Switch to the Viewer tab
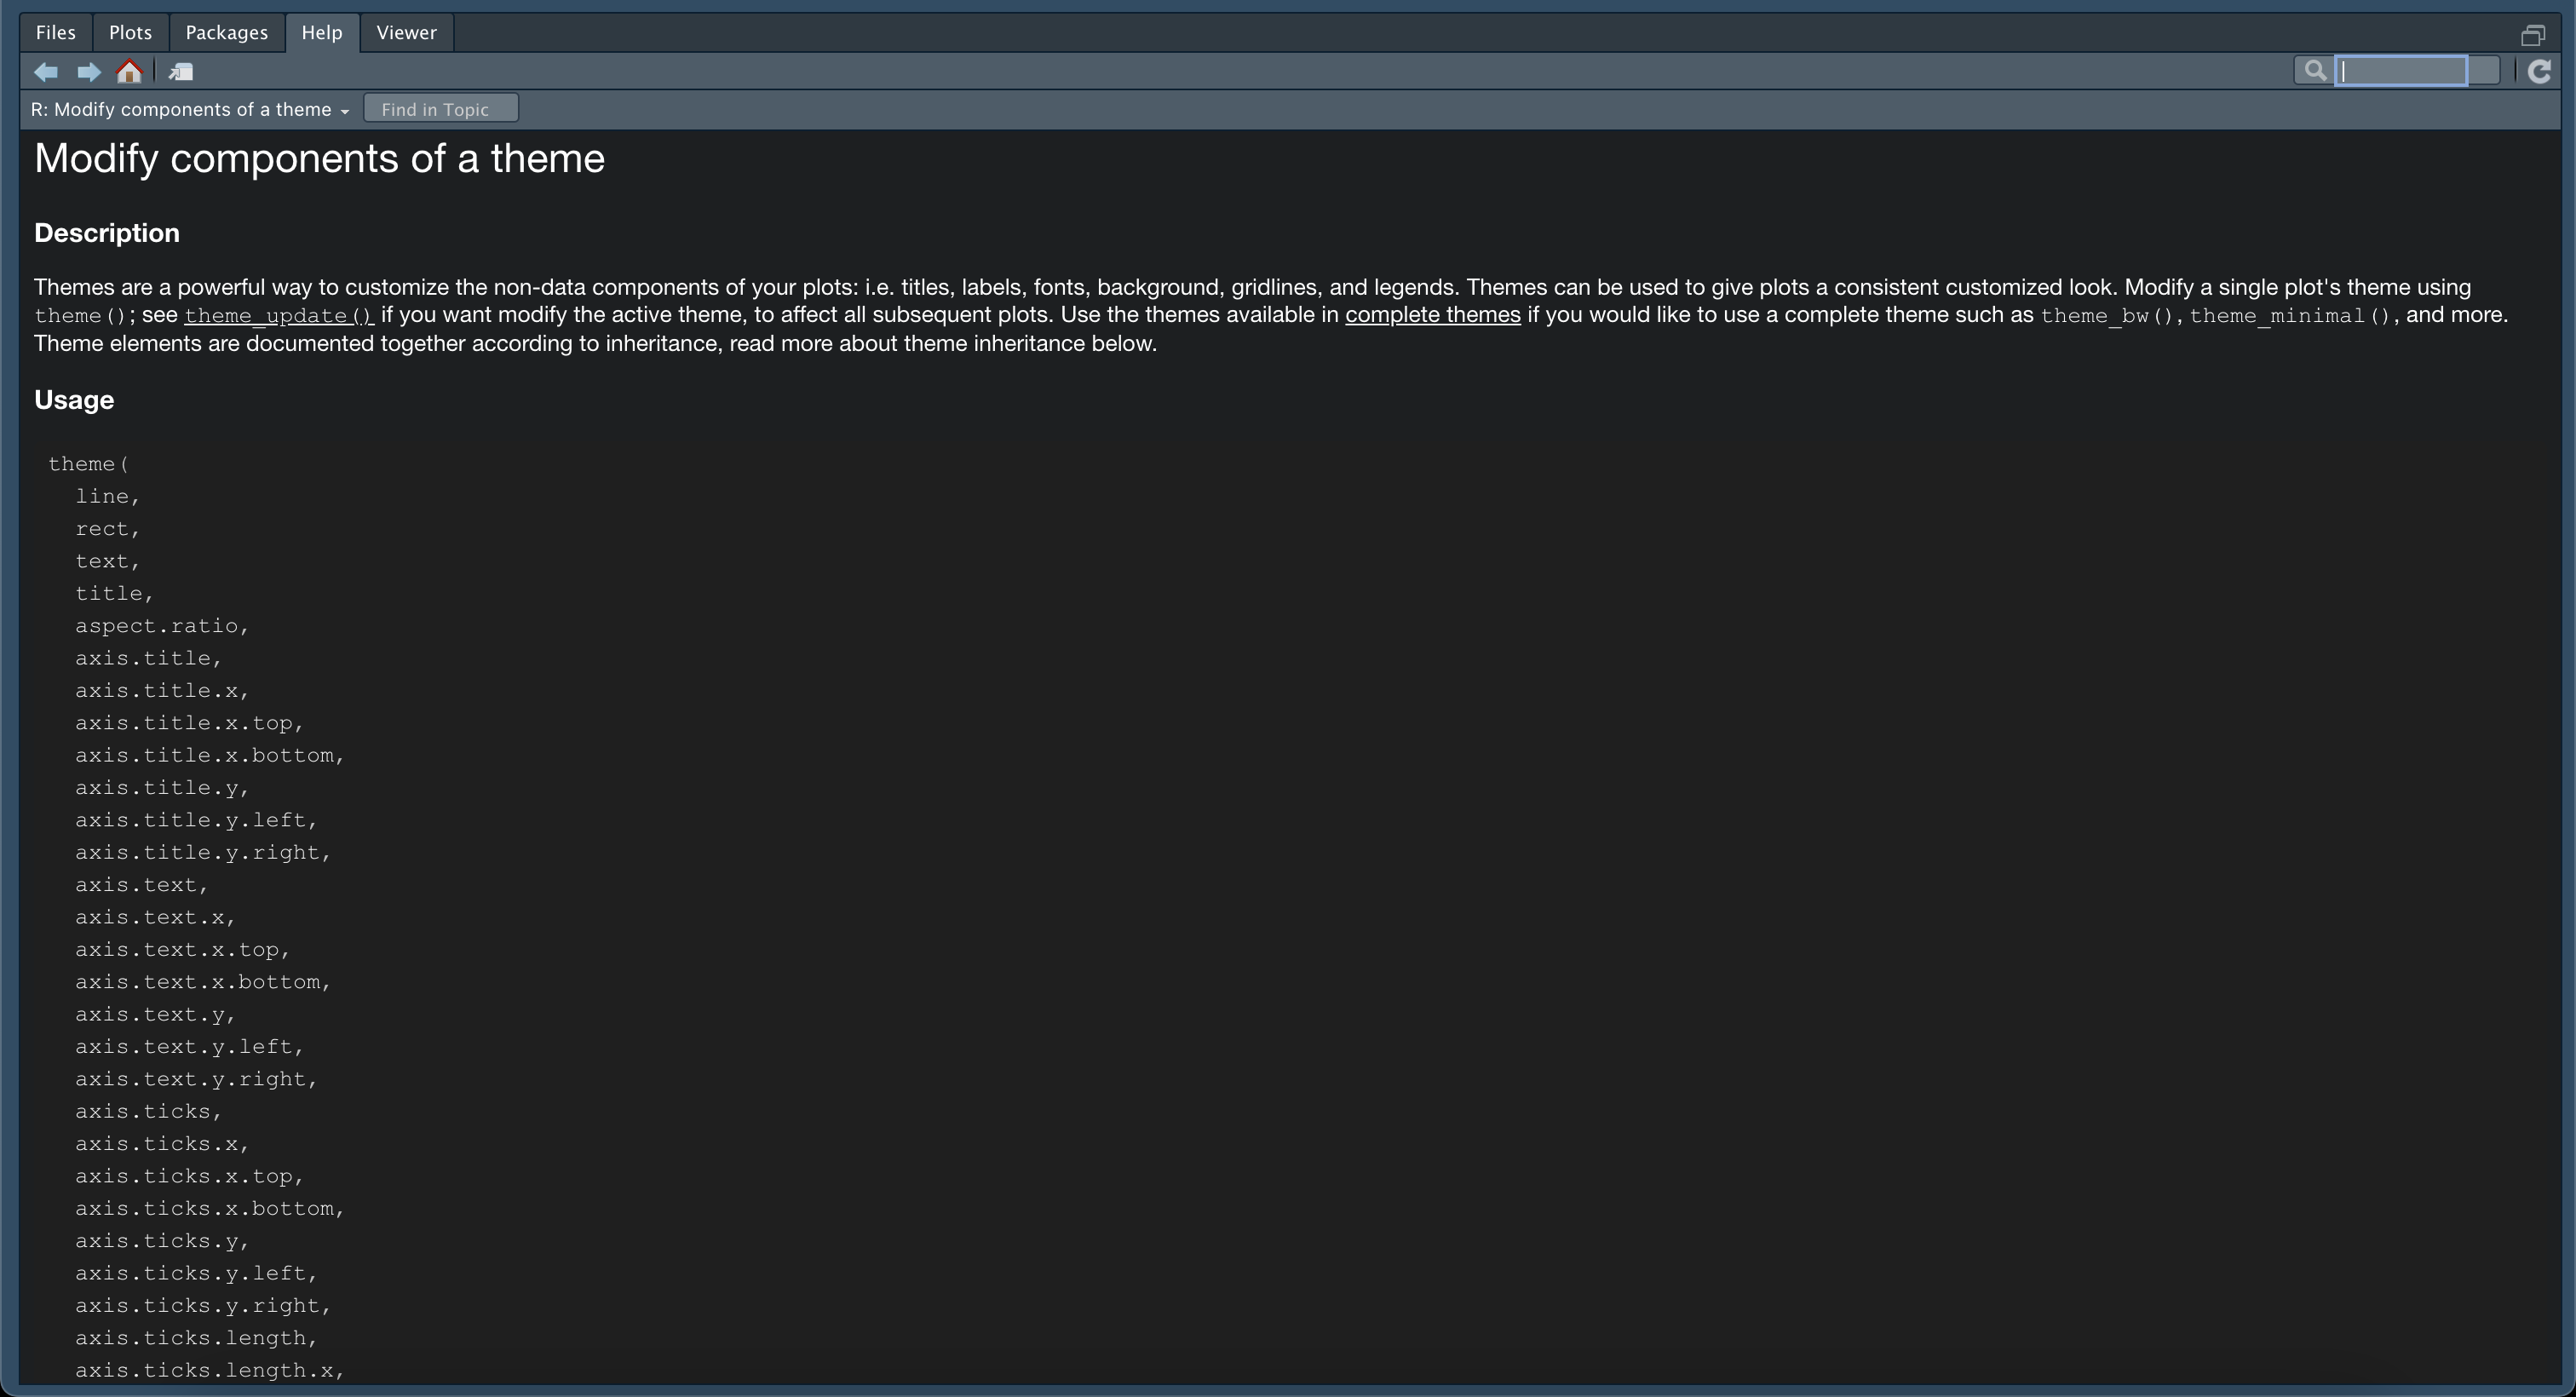The image size is (2576, 1397). [x=406, y=33]
